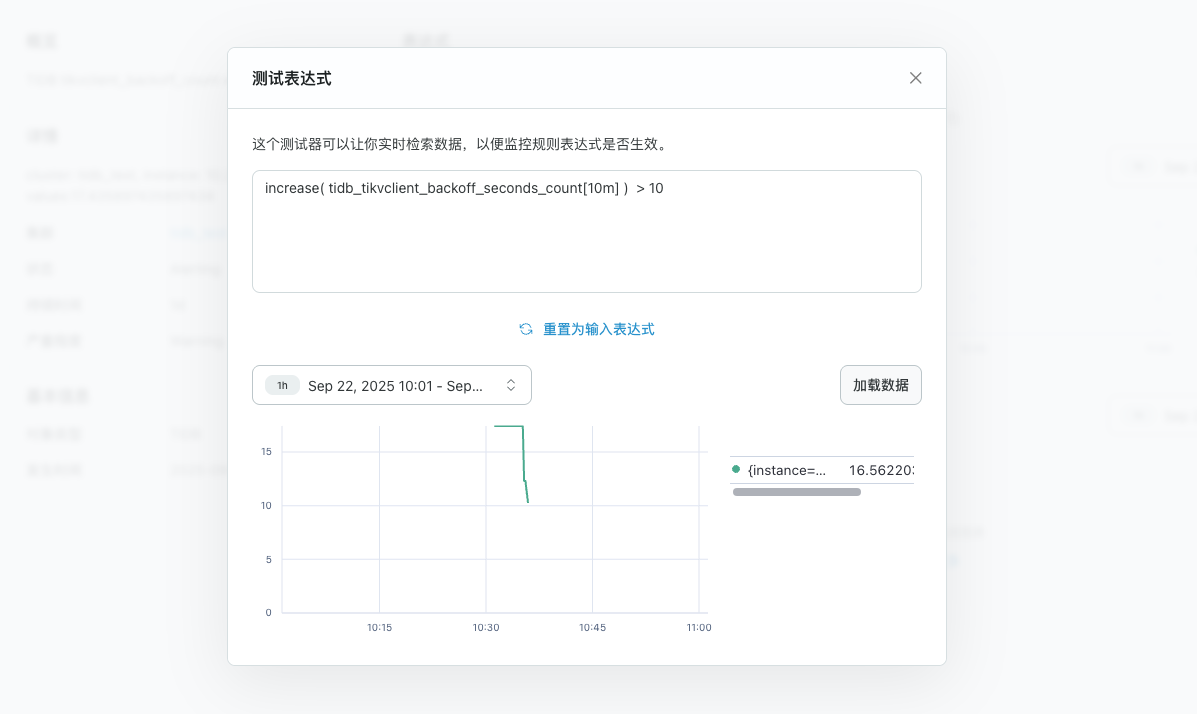This screenshot has width=1197, height=714.
Task: Click the 15 tick on the y-axis
Action: [x=266, y=452]
